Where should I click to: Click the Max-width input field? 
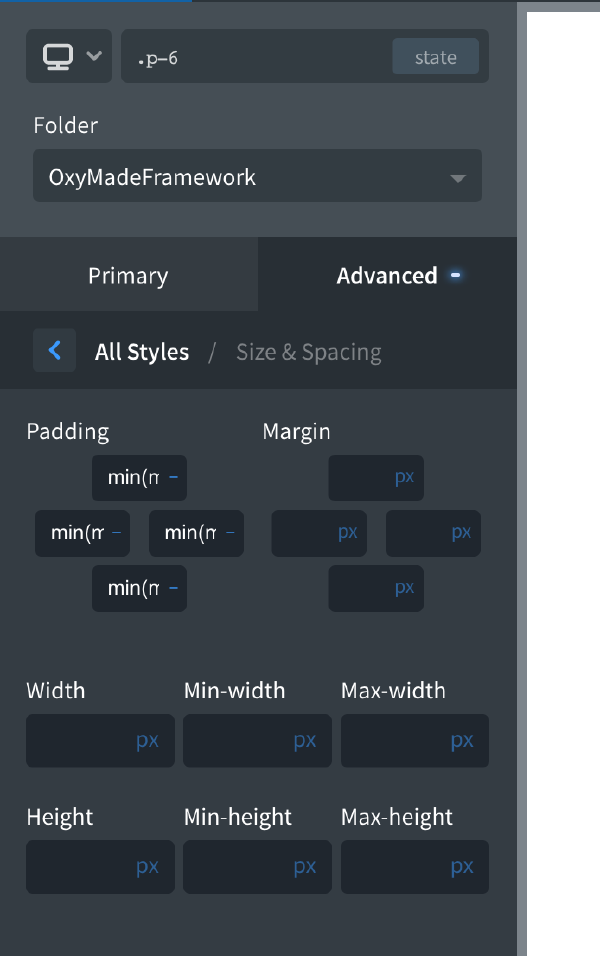tap(414, 740)
